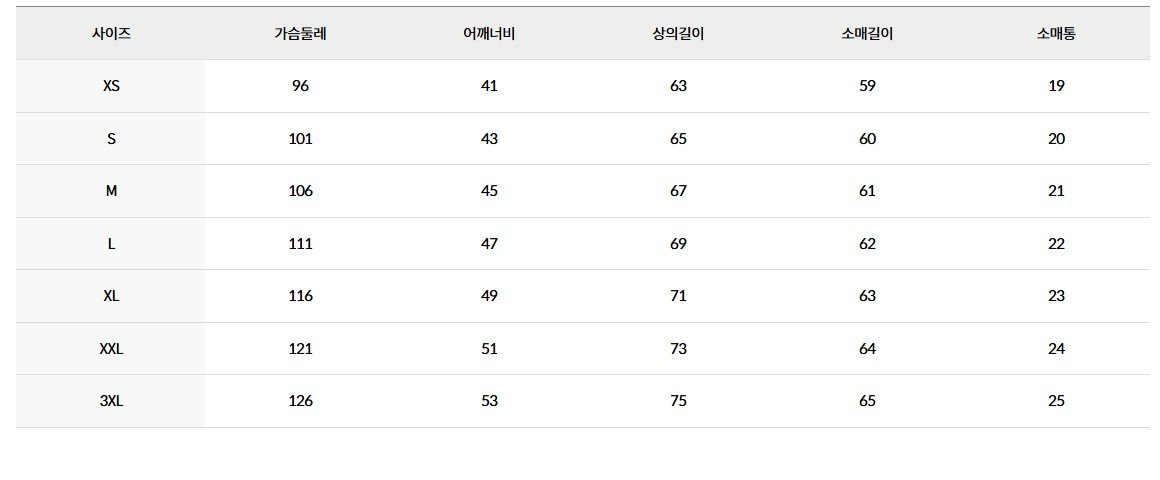Click sleeve width 25 in 3XL row
The width and height of the screenshot is (1160, 480).
1056,401
